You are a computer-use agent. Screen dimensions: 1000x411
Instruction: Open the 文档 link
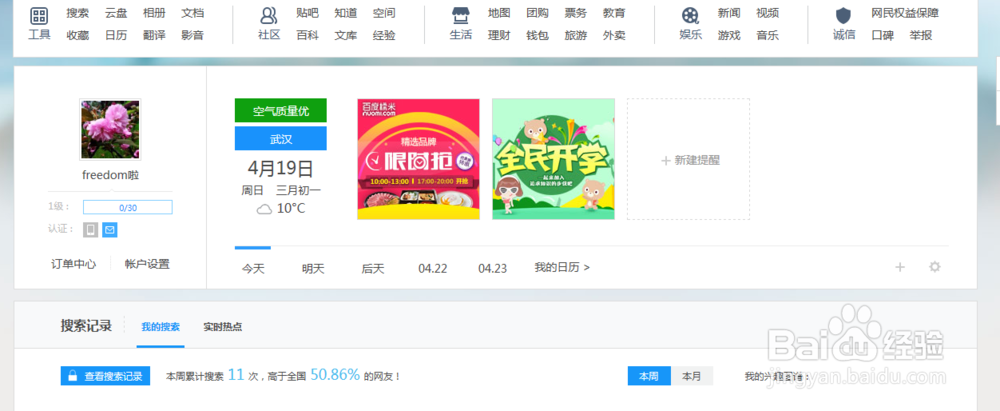click(193, 13)
